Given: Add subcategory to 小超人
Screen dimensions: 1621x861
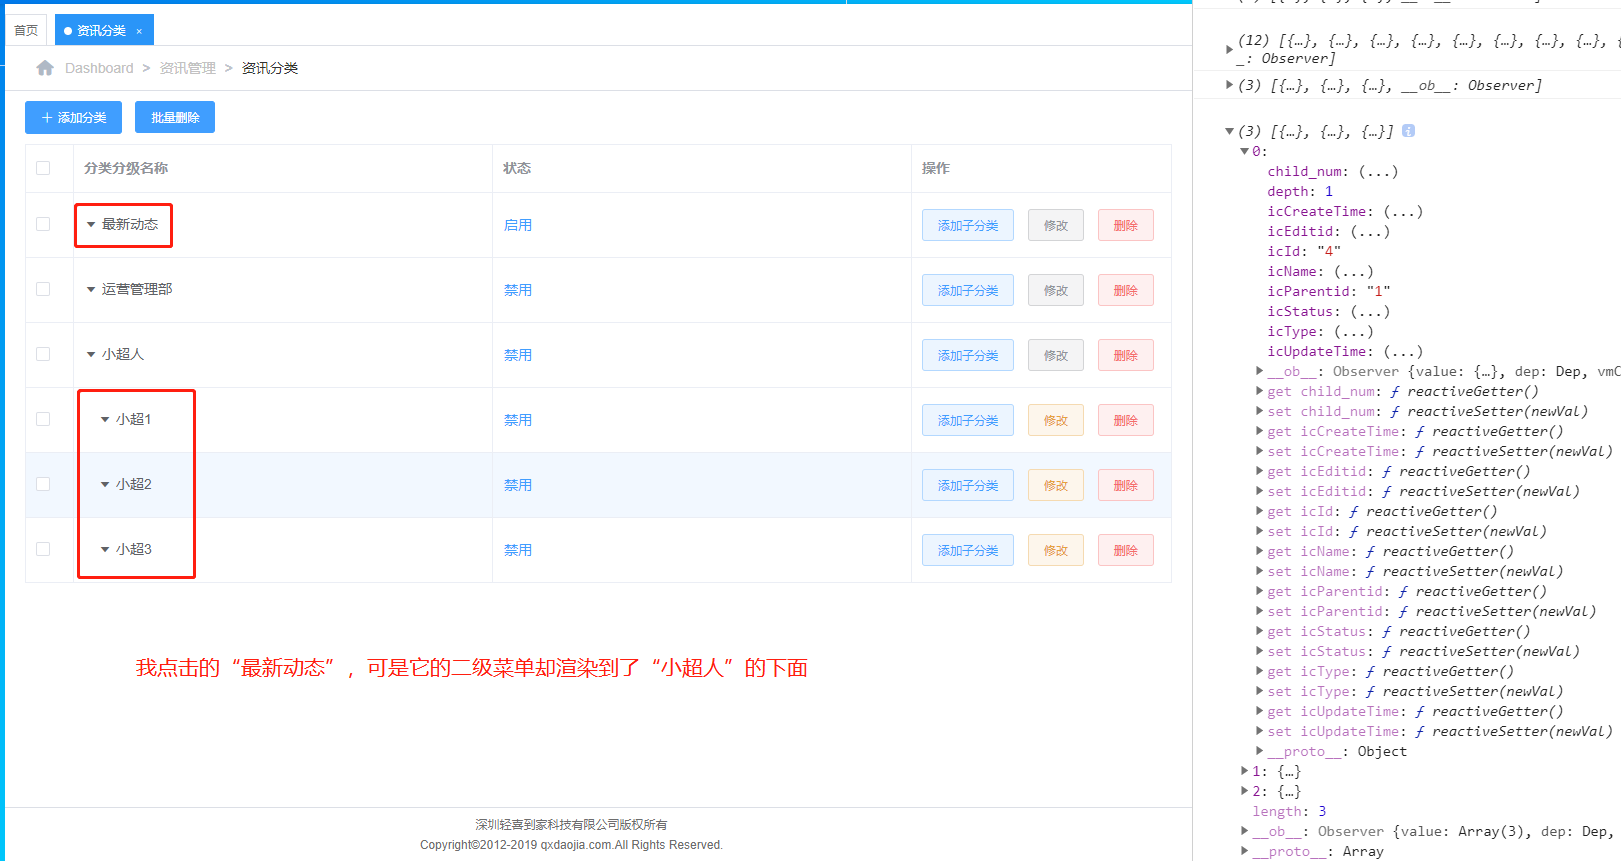Looking at the screenshot, I should (968, 355).
